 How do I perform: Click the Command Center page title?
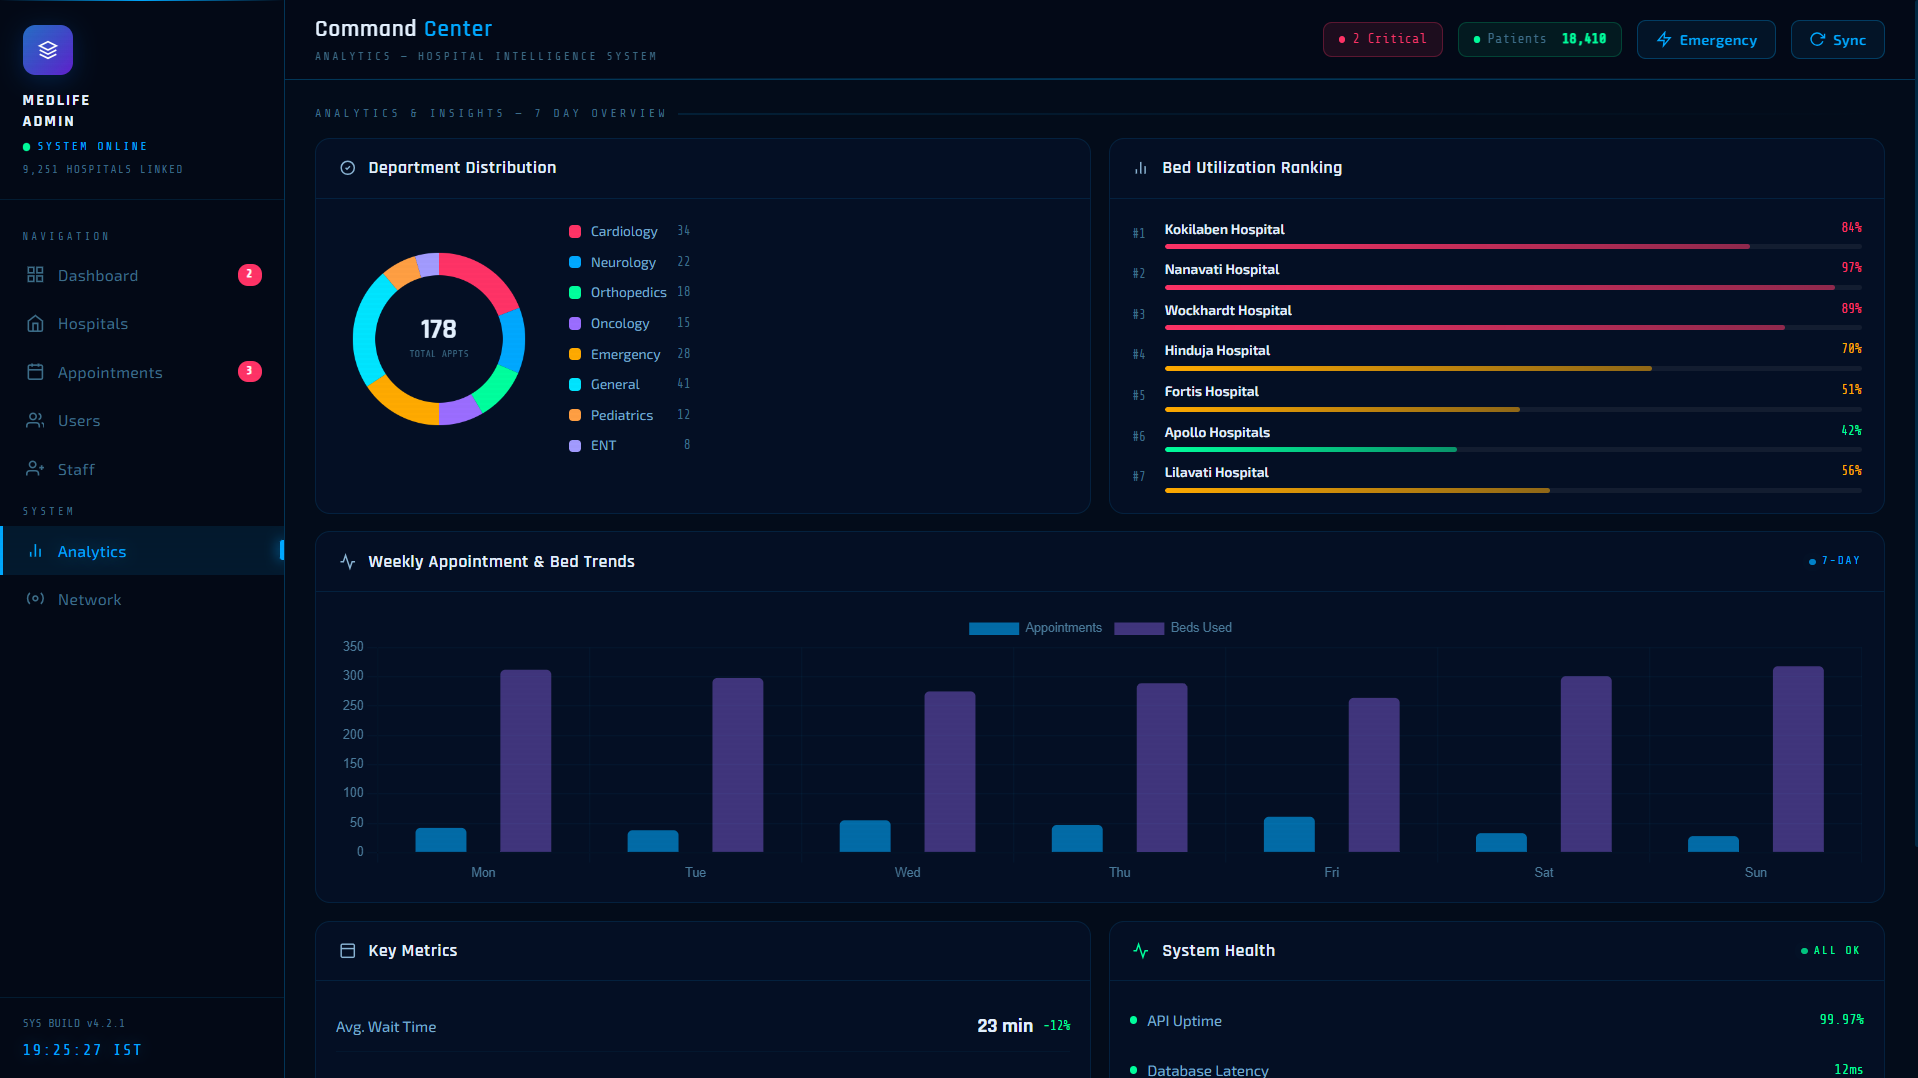[404, 29]
